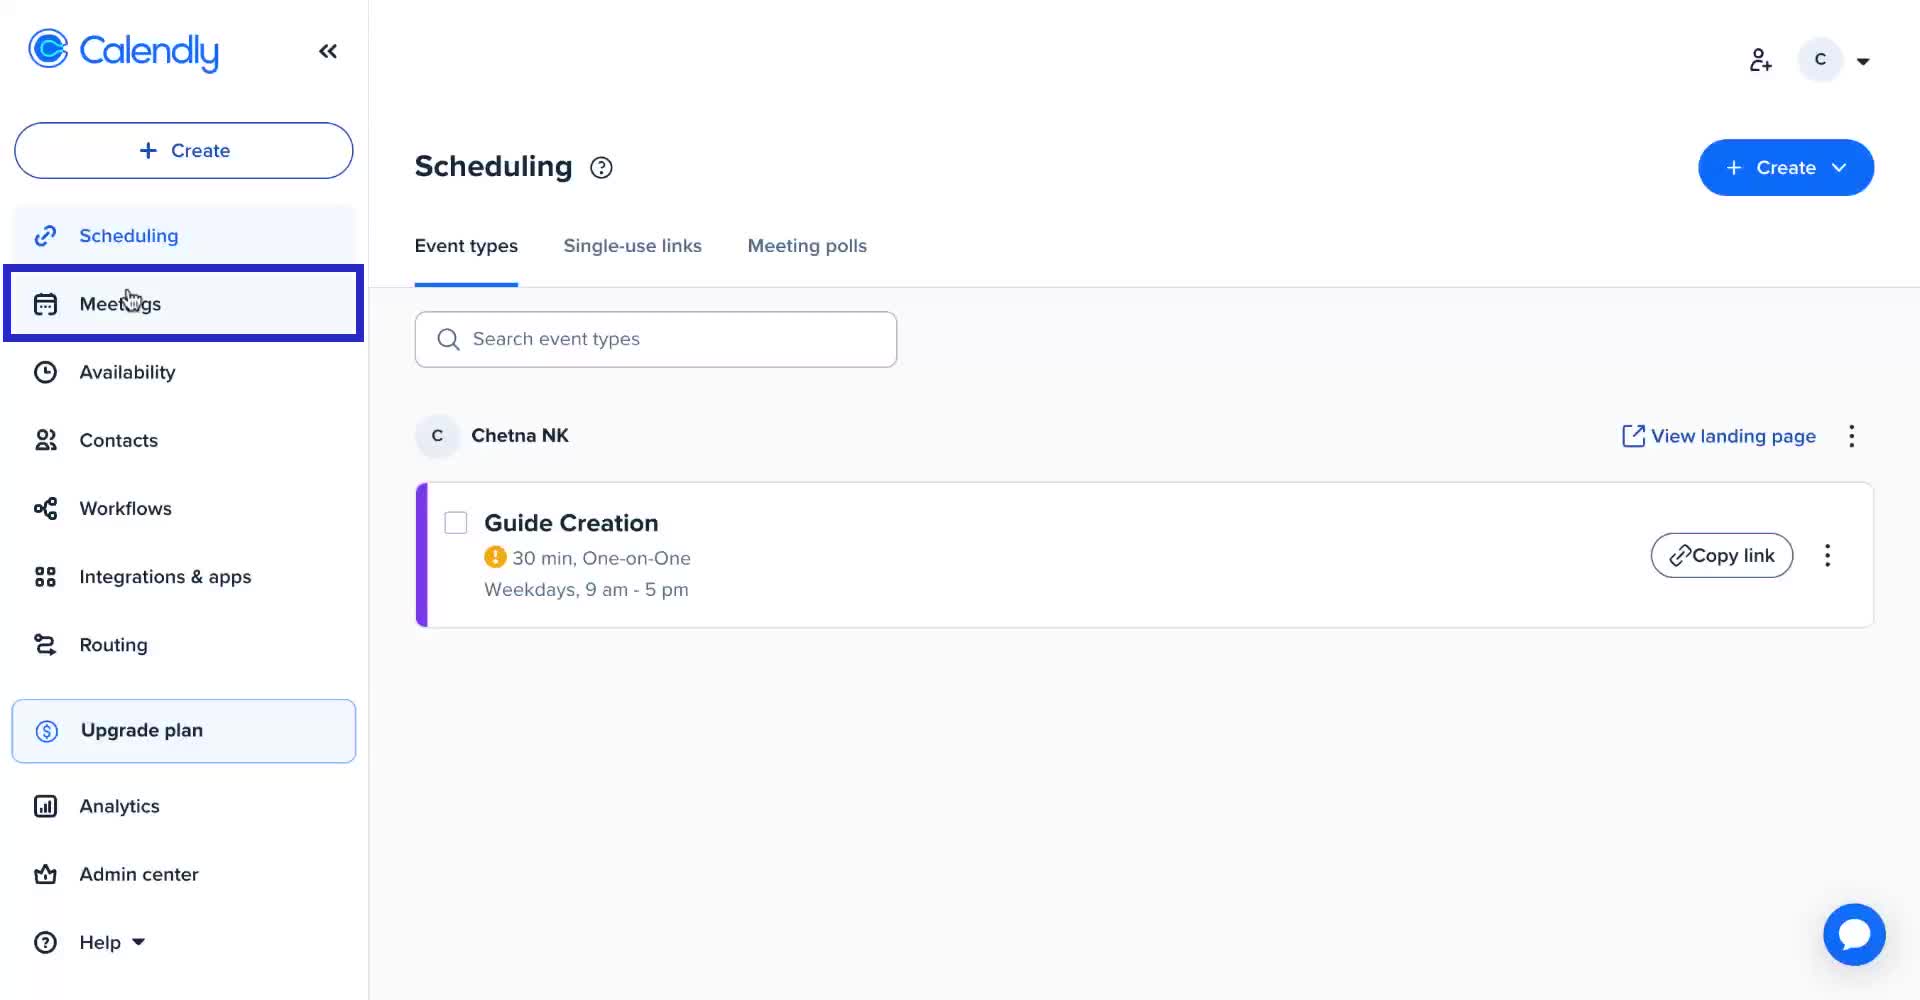
Task: Click the Guide Creation warning icon
Action: [495, 557]
